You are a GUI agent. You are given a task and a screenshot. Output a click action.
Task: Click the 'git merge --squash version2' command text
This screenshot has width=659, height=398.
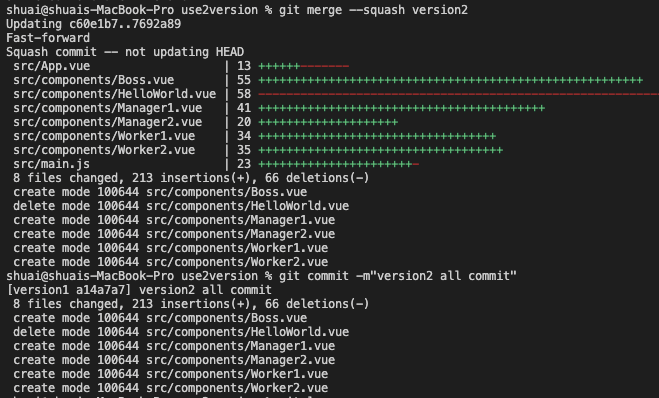point(373,10)
